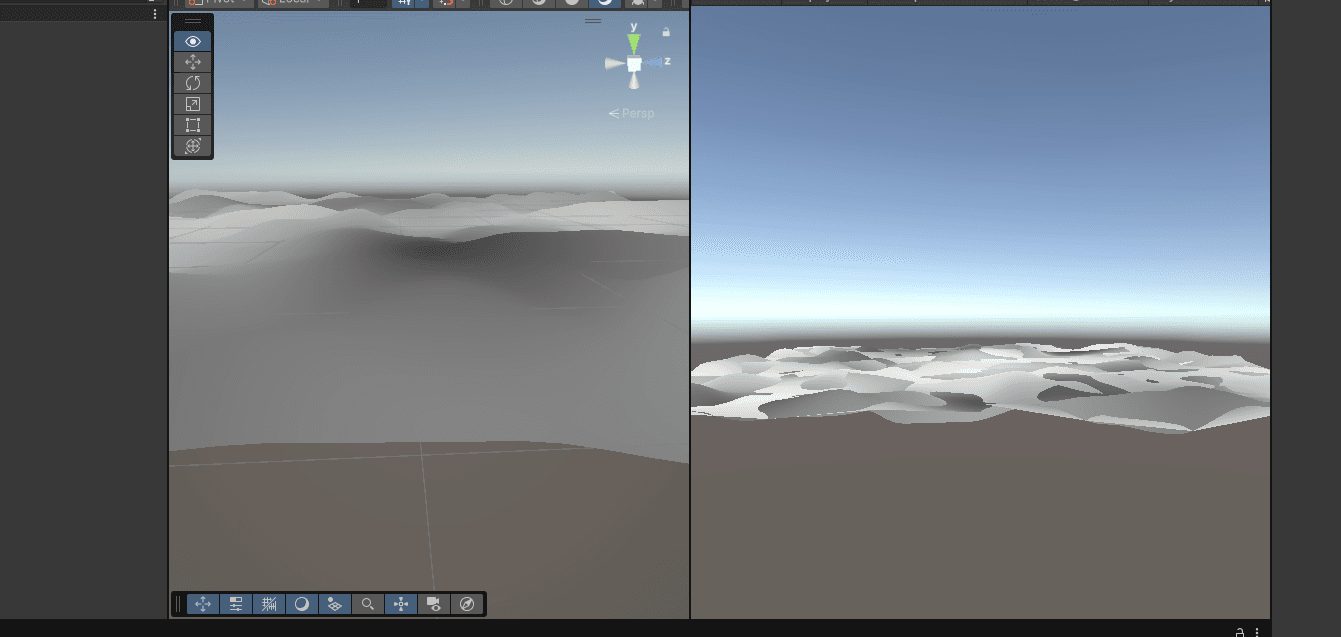
Task: Open the magnifier search icon in bottom bar
Action: pyautogui.click(x=368, y=604)
